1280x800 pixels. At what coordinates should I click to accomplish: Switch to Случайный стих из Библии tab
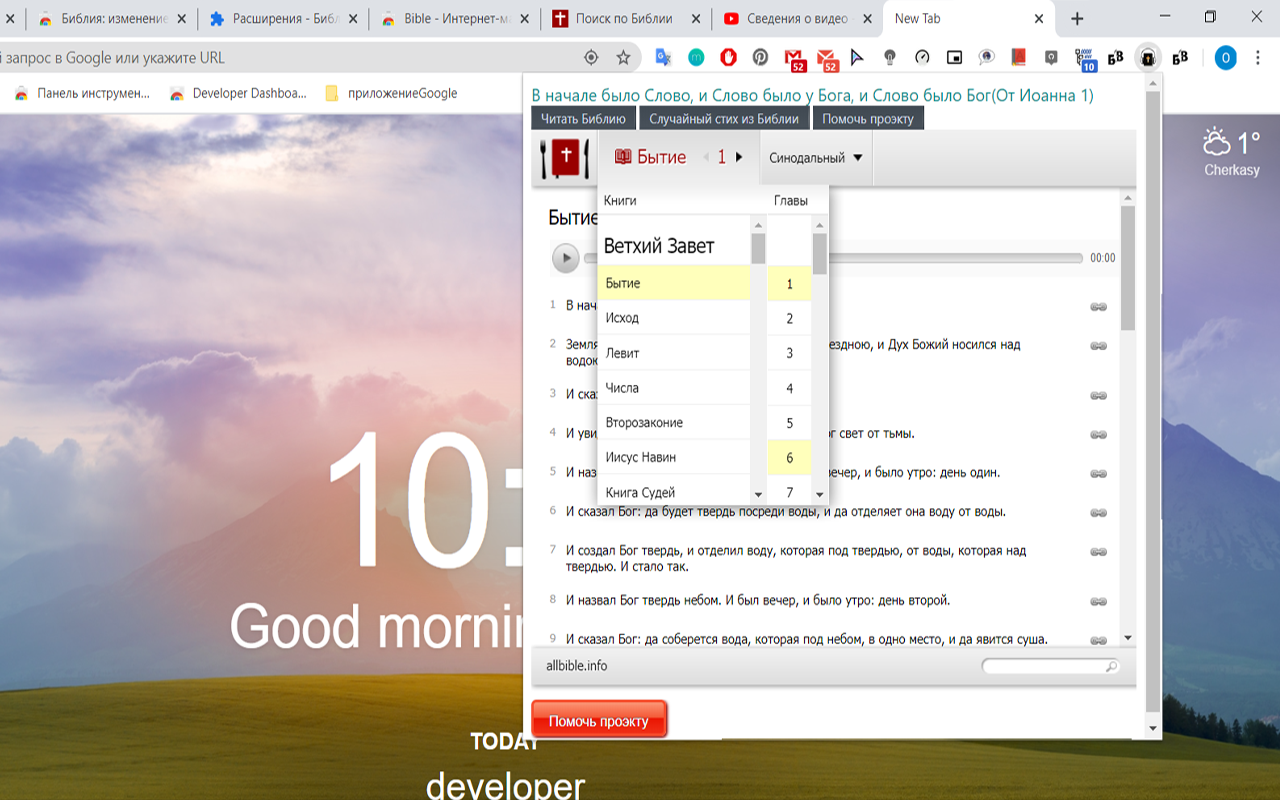coord(724,119)
